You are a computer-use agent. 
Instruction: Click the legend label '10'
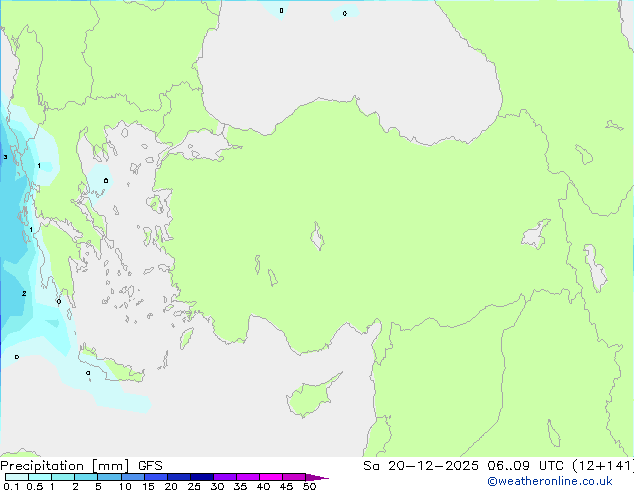125,486
